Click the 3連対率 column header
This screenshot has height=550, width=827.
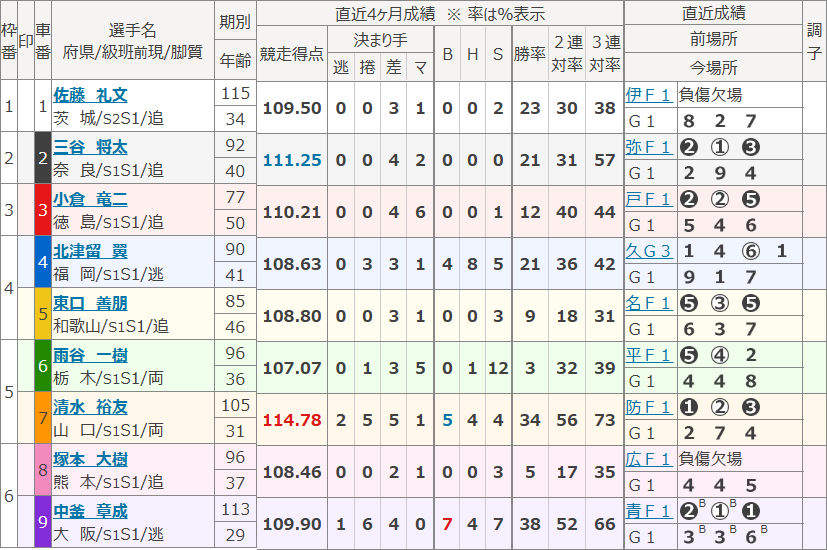pos(604,53)
